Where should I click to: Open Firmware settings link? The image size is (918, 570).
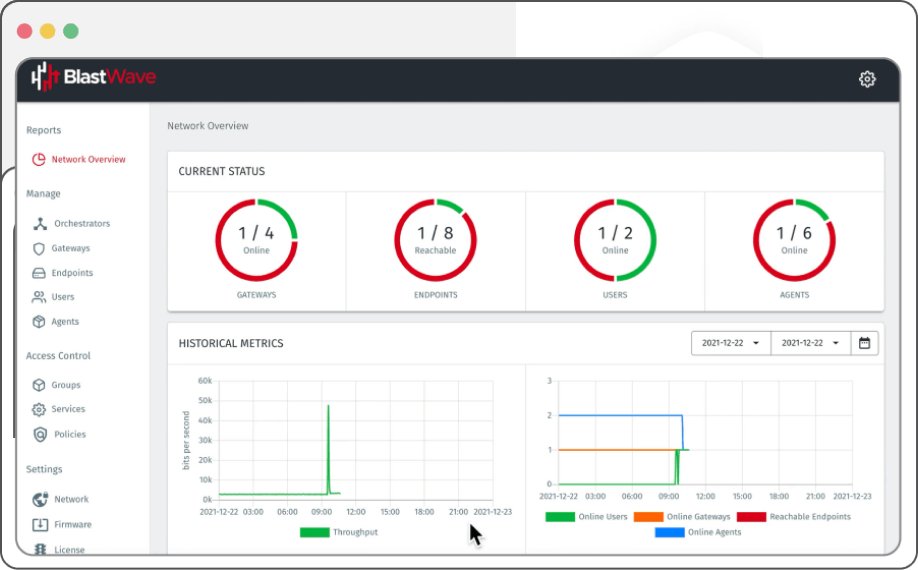point(73,524)
